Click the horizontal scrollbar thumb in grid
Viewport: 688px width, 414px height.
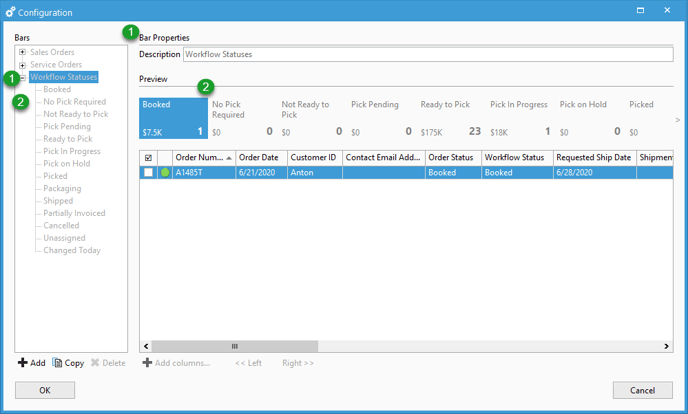[235, 346]
